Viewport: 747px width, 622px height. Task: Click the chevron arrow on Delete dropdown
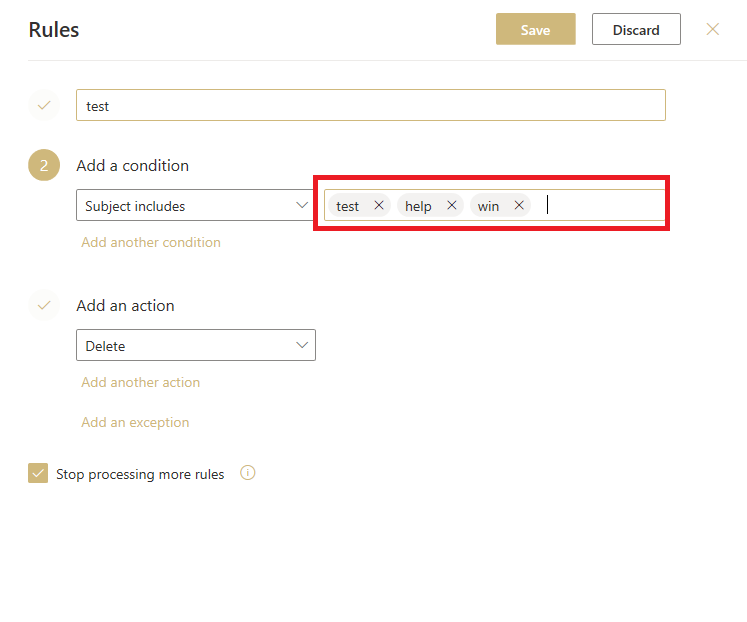[x=302, y=345]
